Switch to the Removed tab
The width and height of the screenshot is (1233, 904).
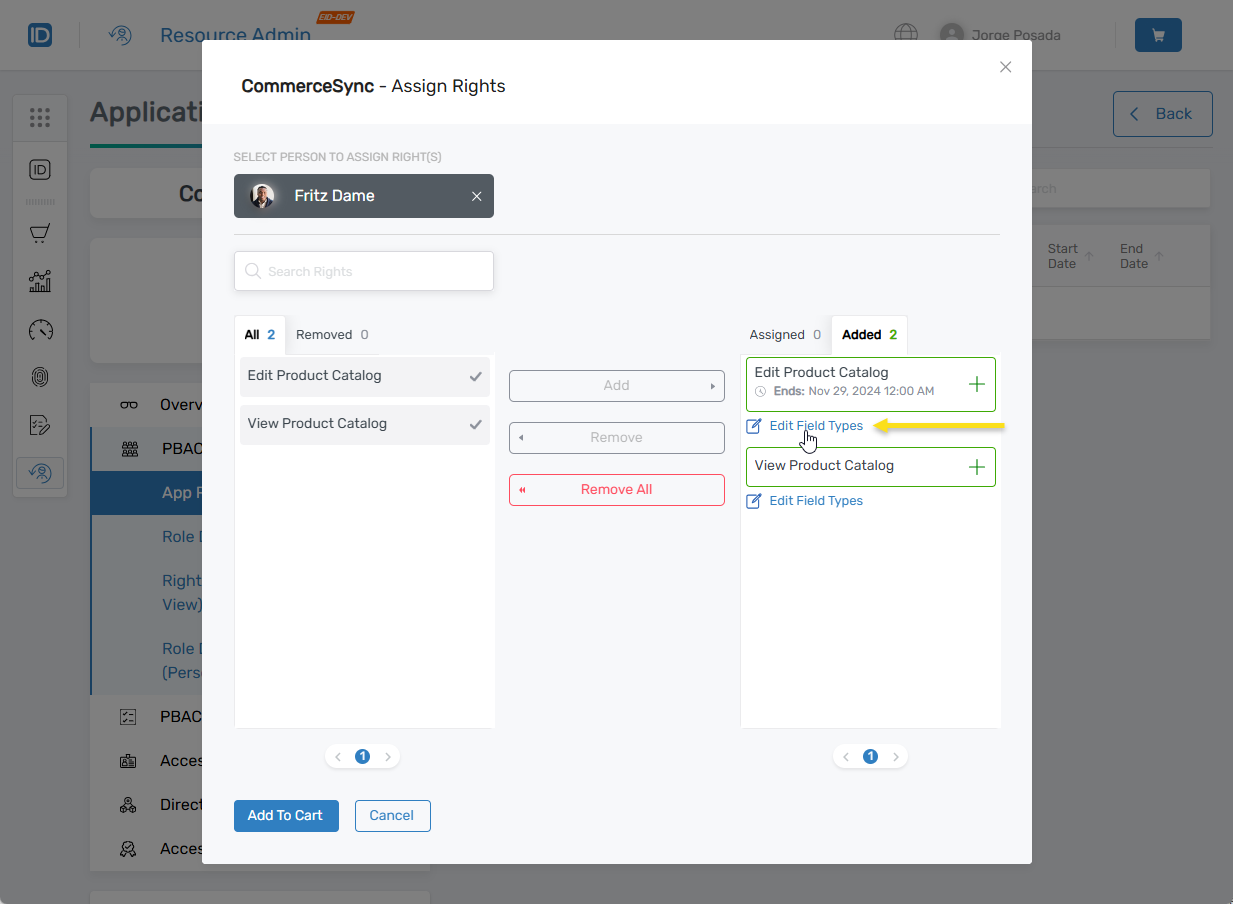pos(322,334)
